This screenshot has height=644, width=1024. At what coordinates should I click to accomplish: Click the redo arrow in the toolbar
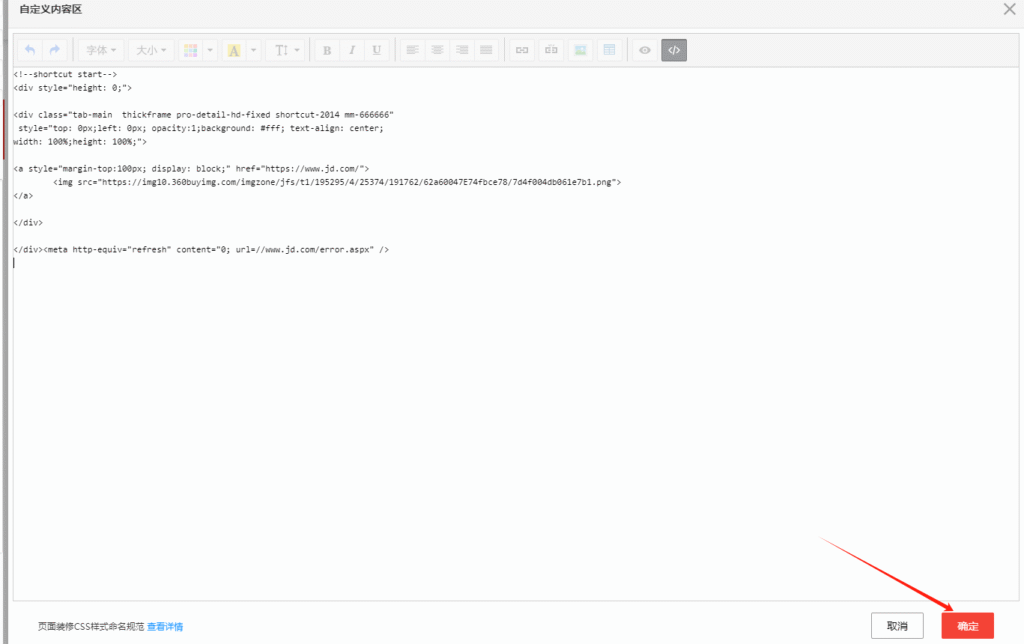click(55, 50)
